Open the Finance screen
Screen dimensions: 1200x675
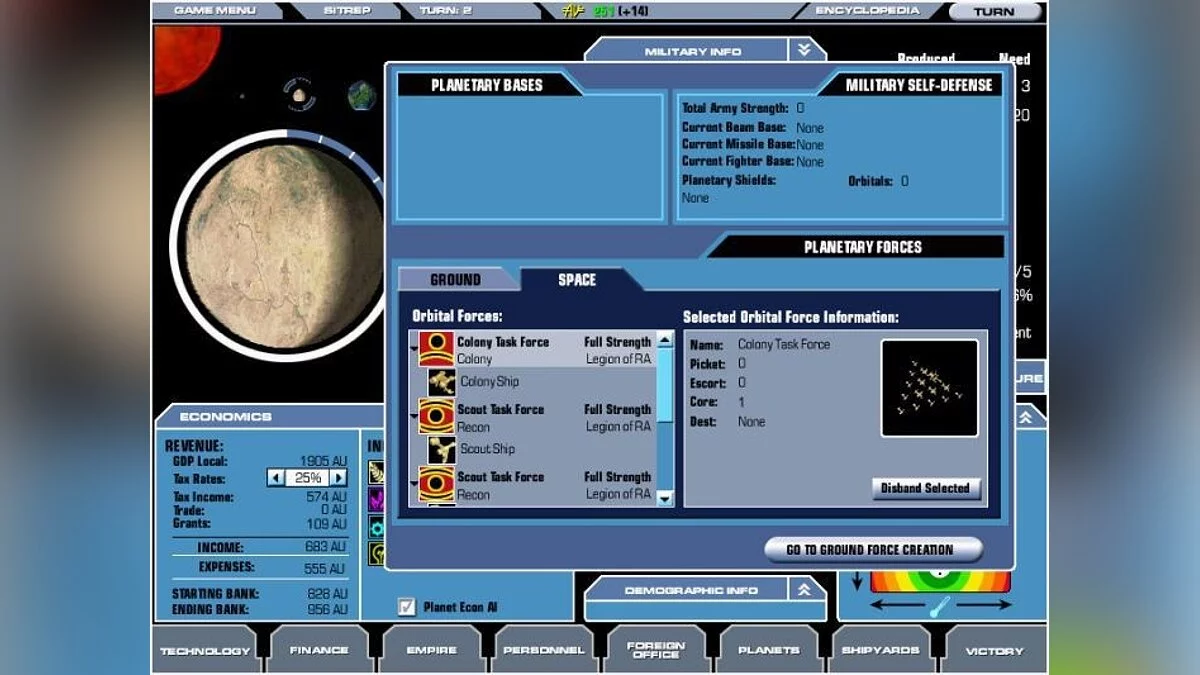click(x=319, y=650)
